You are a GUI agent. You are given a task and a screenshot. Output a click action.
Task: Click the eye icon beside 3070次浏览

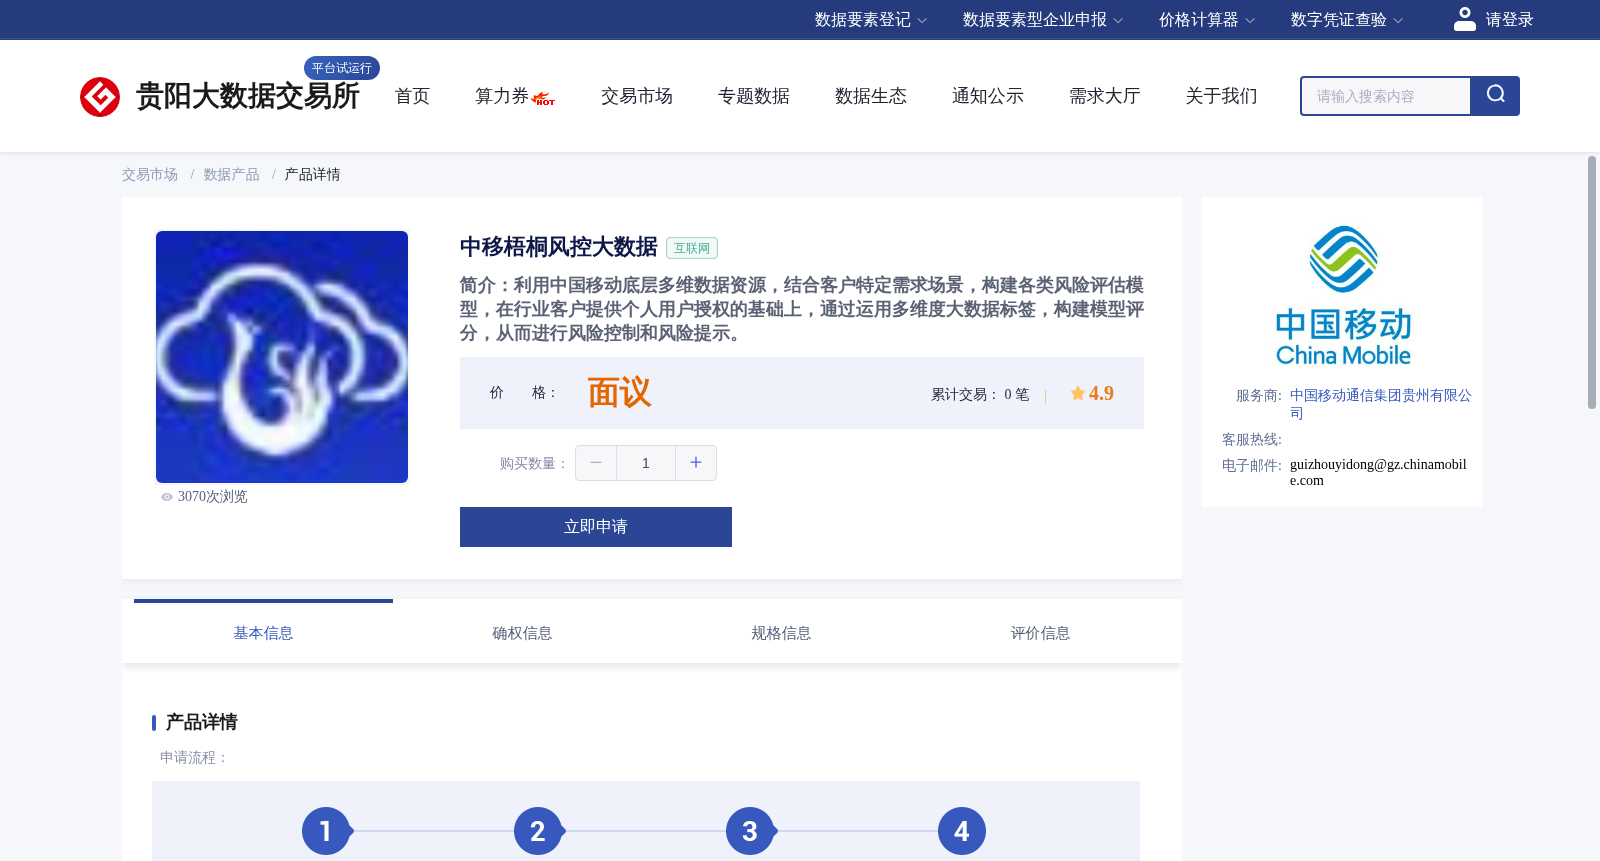pyautogui.click(x=167, y=497)
